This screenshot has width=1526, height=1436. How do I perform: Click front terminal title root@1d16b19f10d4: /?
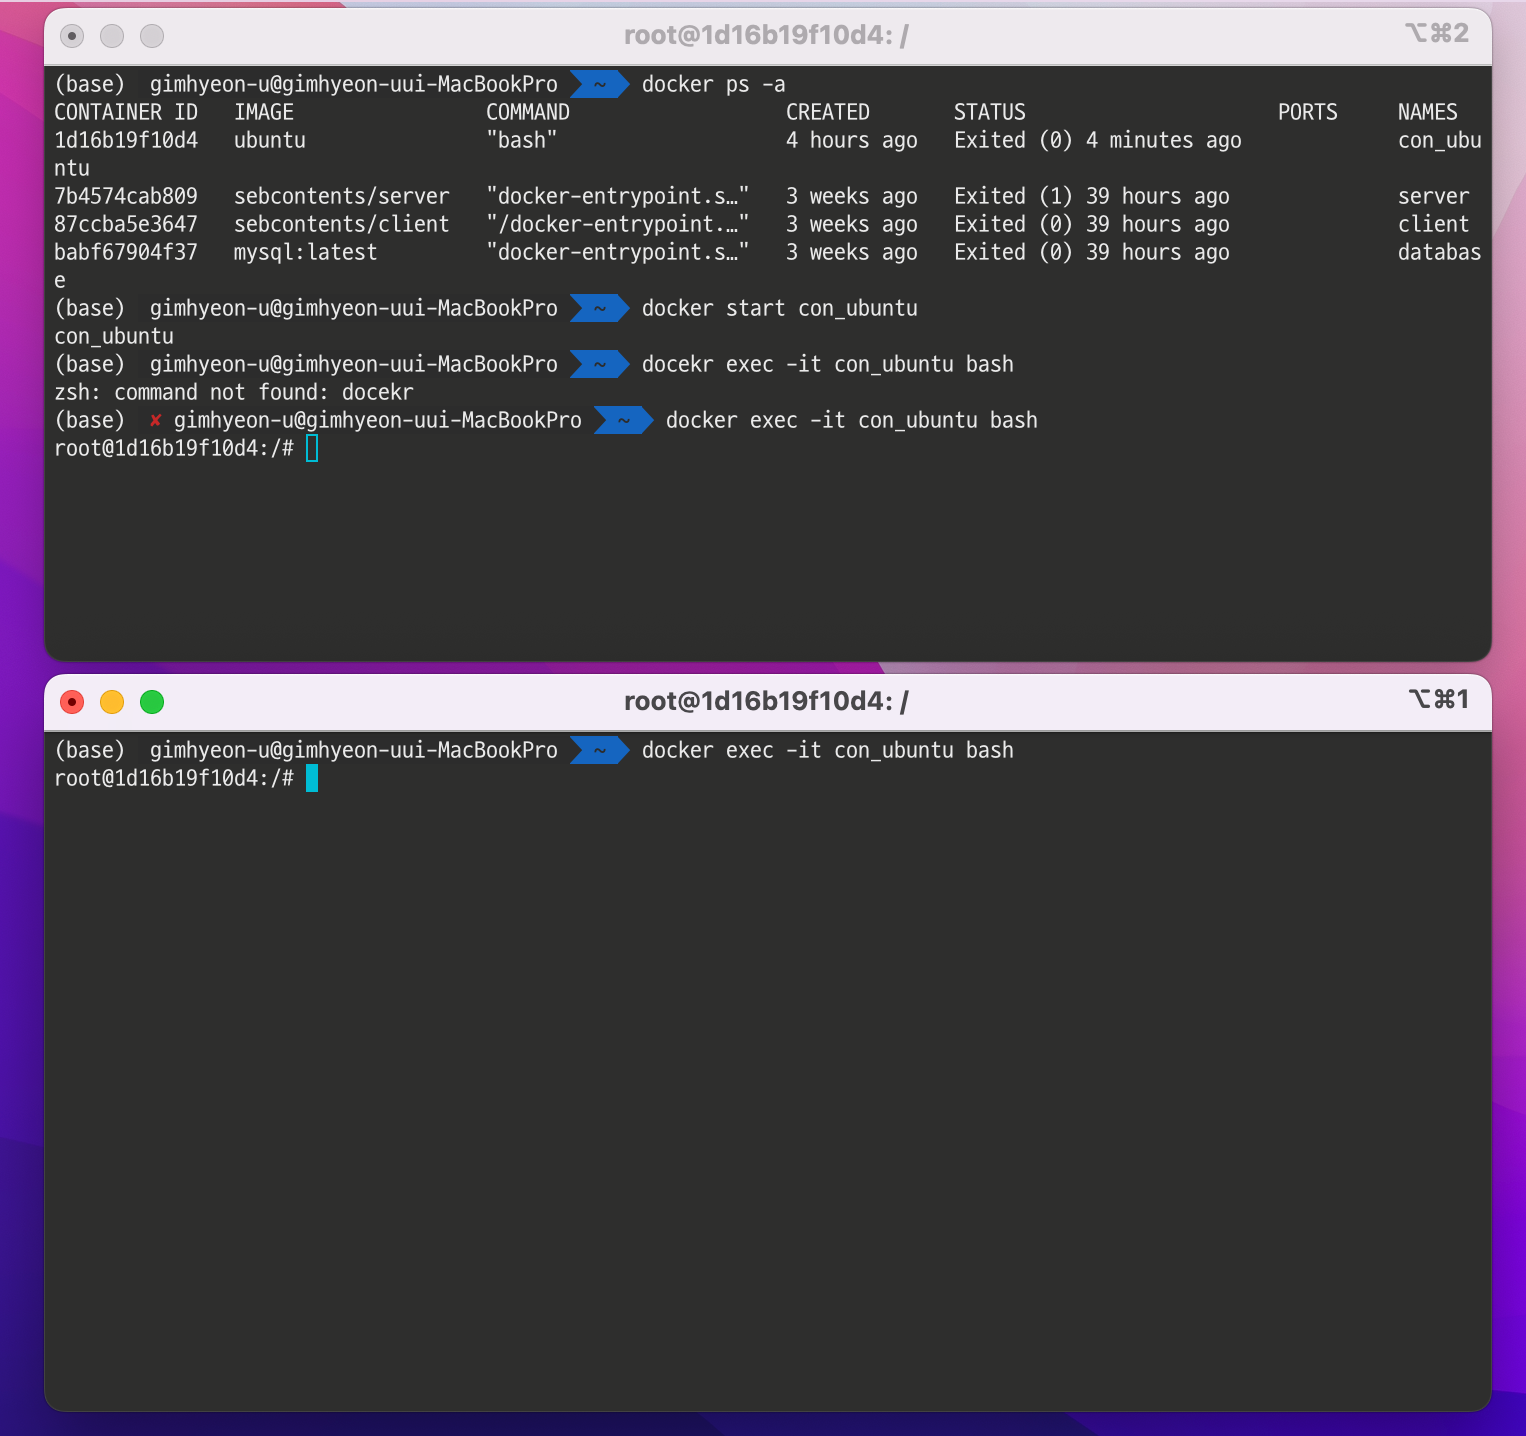point(766,701)
